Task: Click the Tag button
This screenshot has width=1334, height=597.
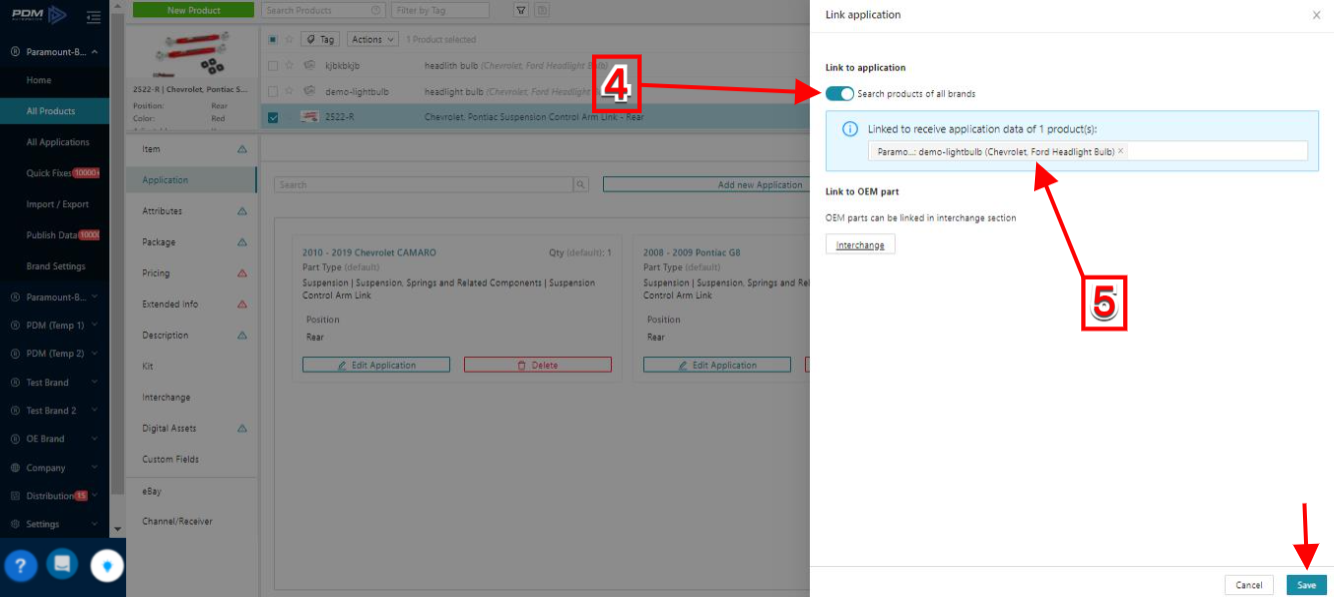Action: 320,39
